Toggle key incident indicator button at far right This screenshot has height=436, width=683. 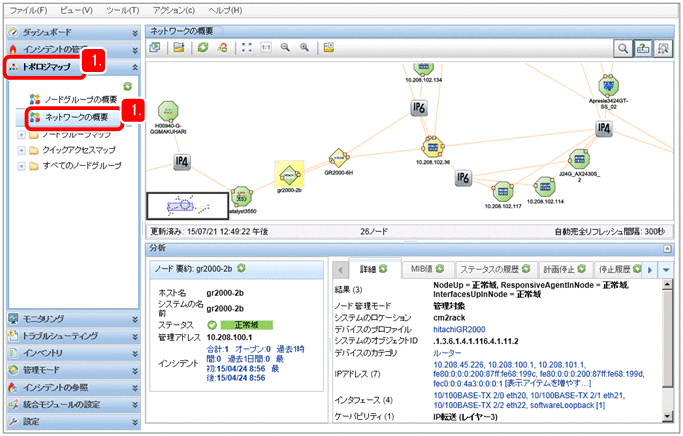[x=663, y=48]
